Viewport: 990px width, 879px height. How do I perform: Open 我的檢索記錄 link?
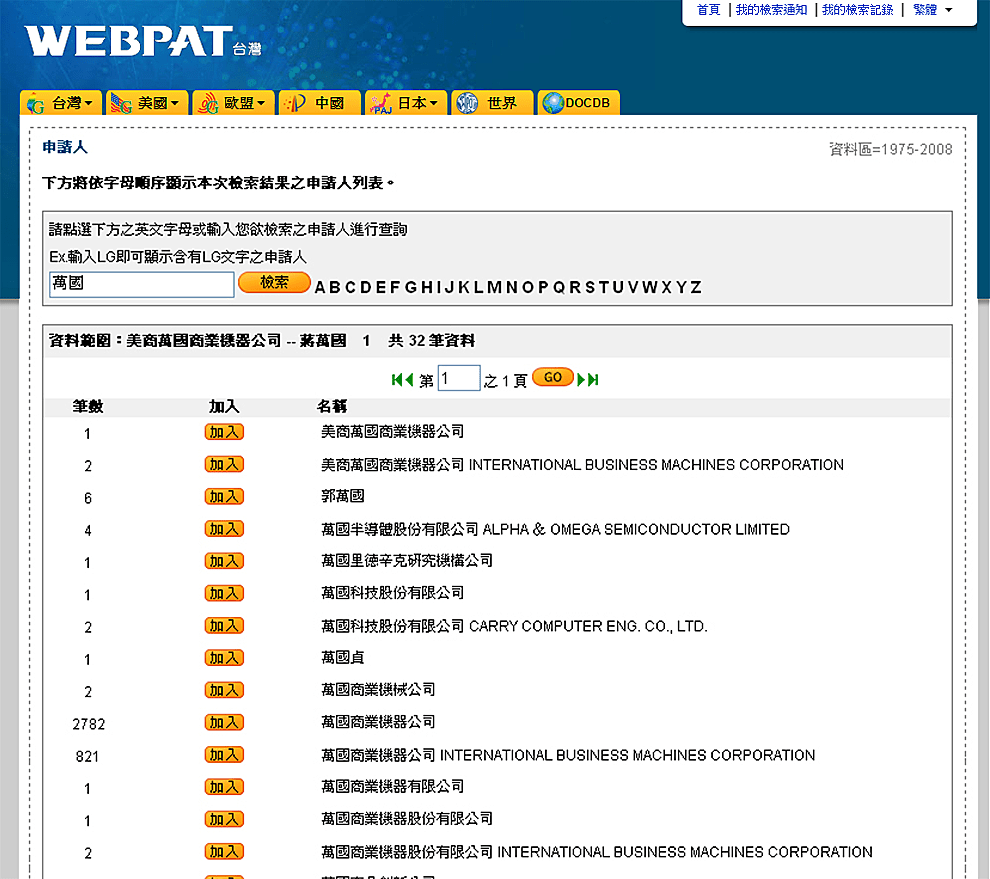(857, 9)
